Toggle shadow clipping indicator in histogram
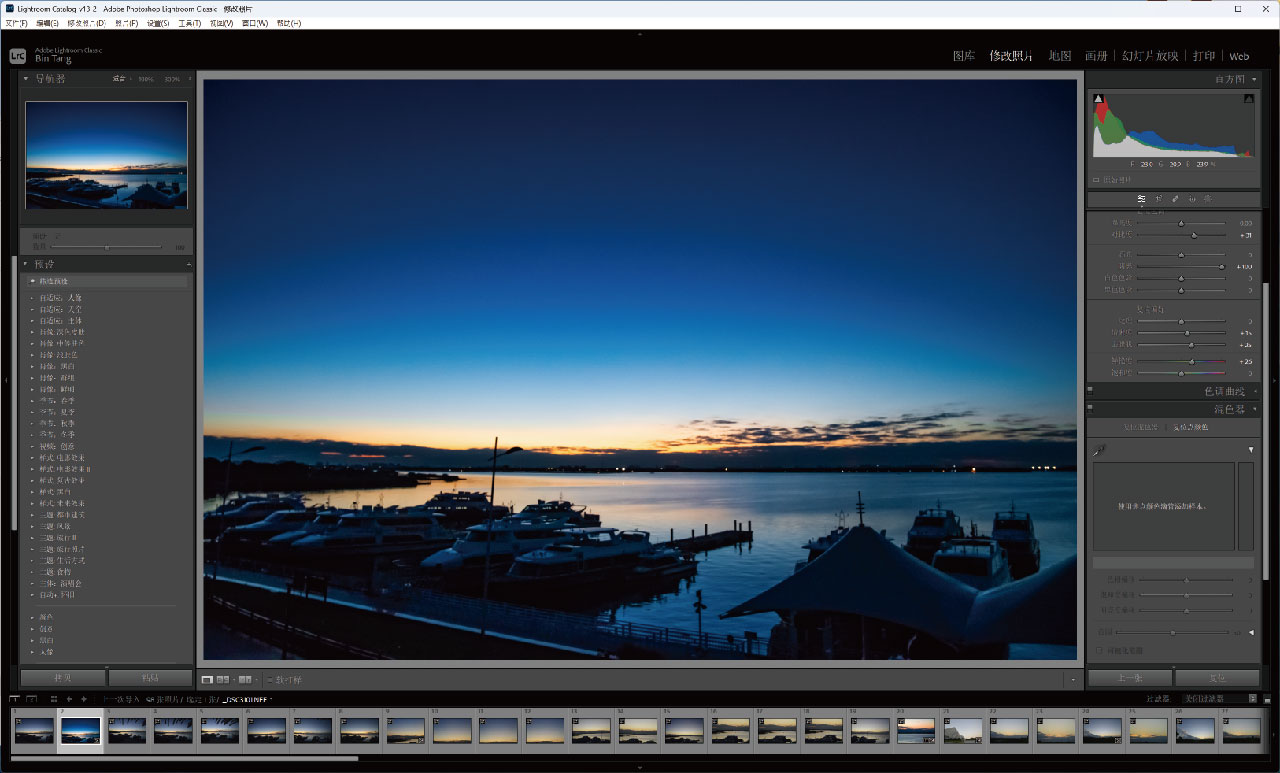 (1098, 99)
